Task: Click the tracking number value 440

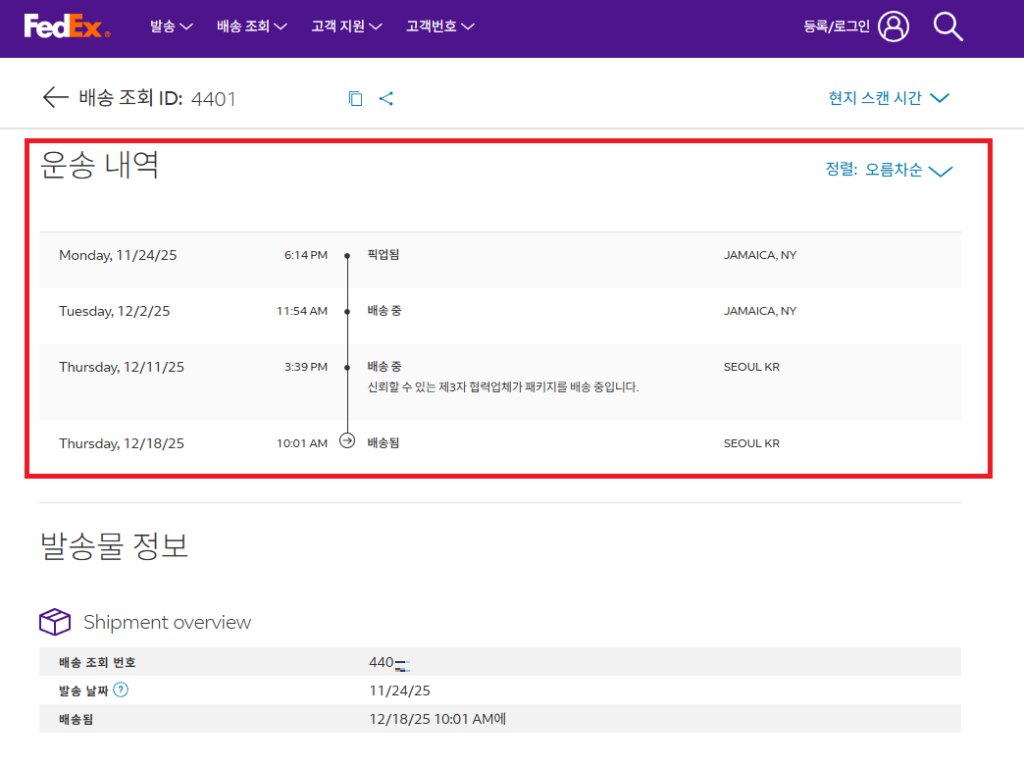Action: point(389,662)
